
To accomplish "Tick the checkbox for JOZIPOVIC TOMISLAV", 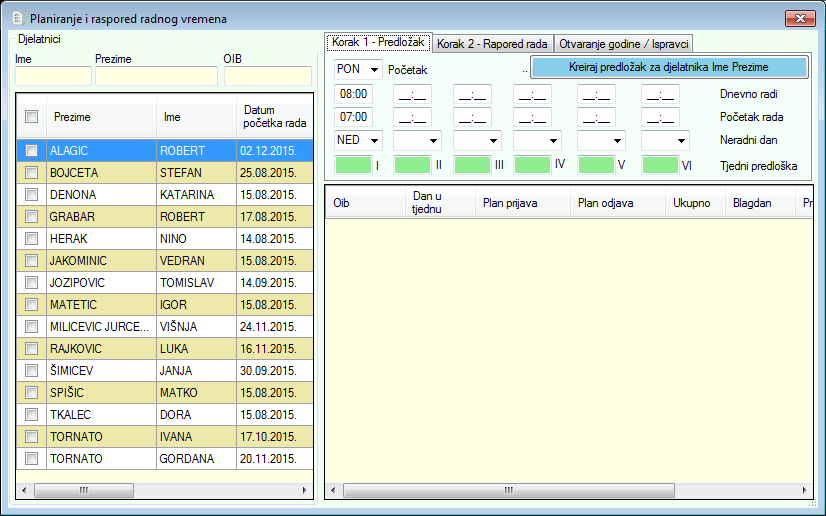I will pyautogui.click(x=32, y=283).
